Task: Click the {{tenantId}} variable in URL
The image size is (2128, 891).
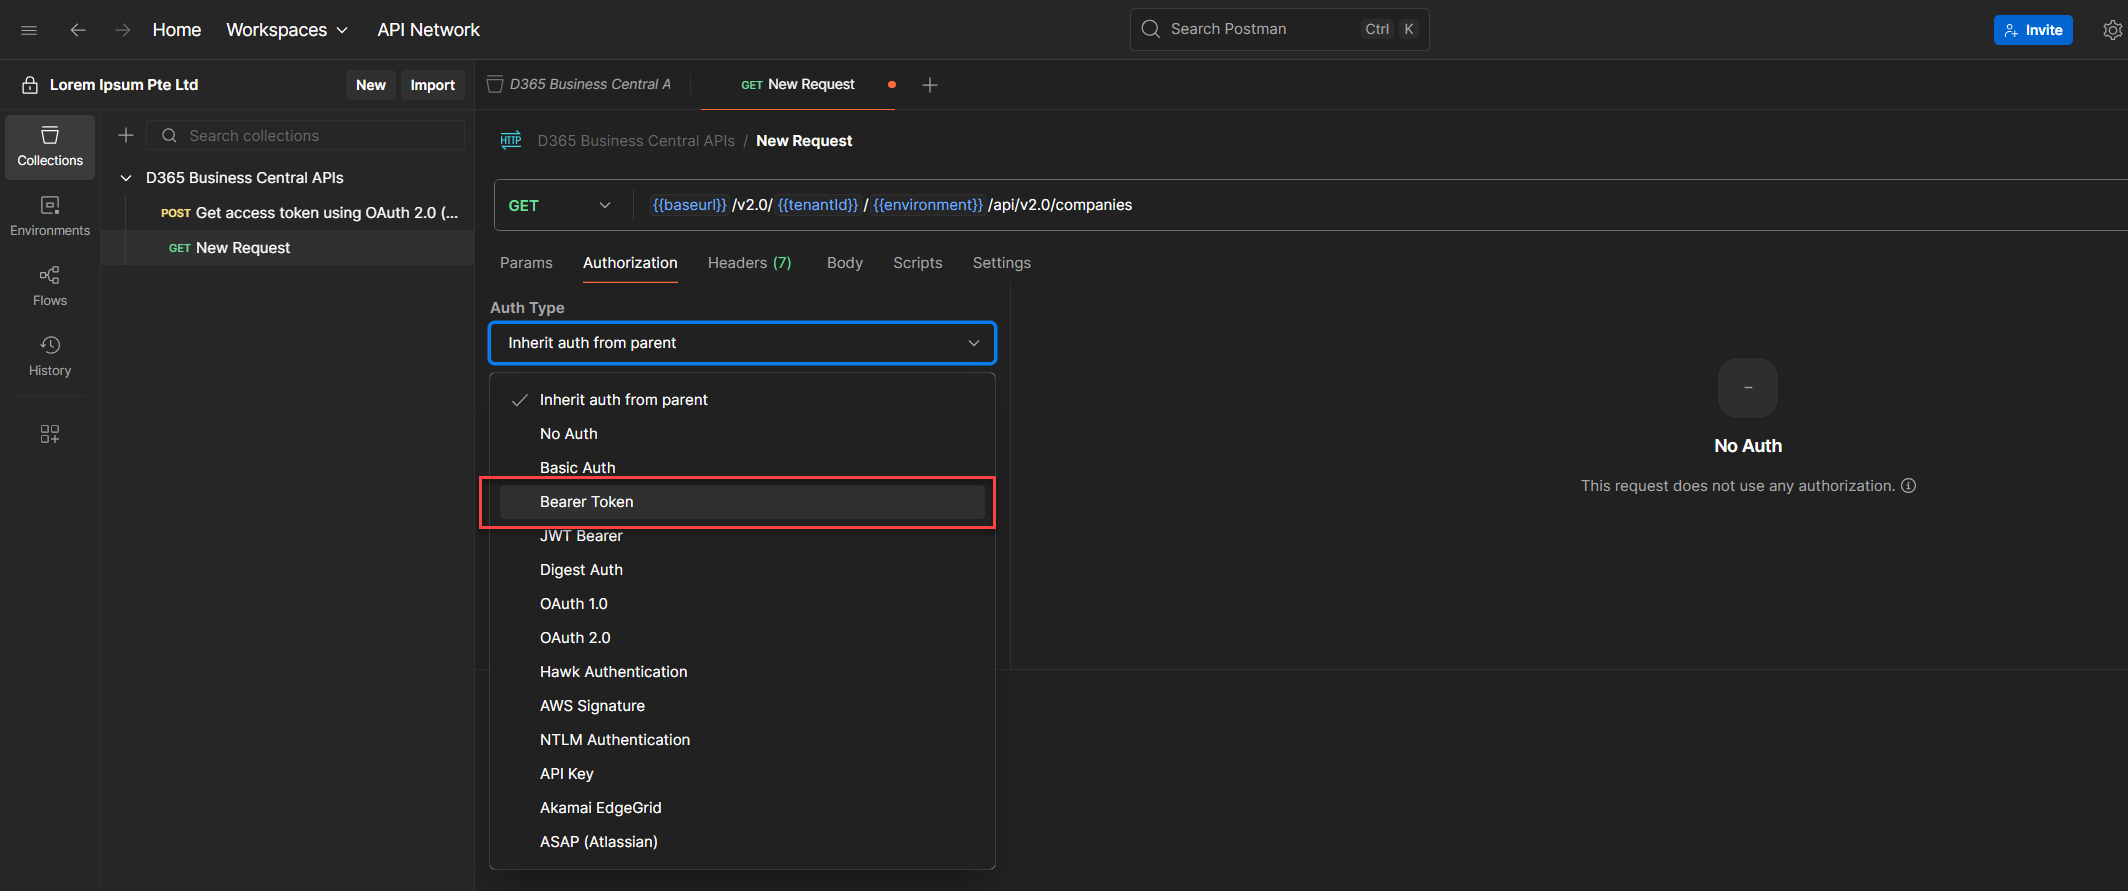Action: (x=818, y=205)
